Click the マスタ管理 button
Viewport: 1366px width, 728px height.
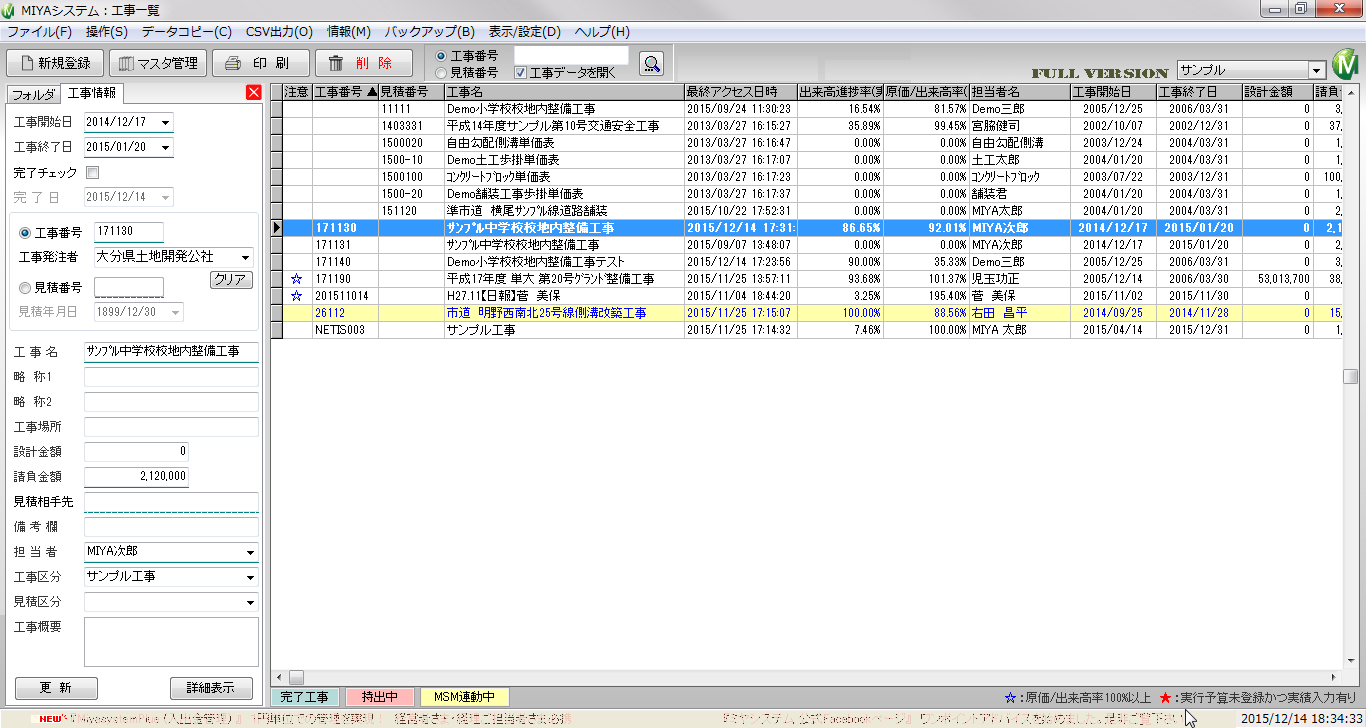[x=158, y=63]
